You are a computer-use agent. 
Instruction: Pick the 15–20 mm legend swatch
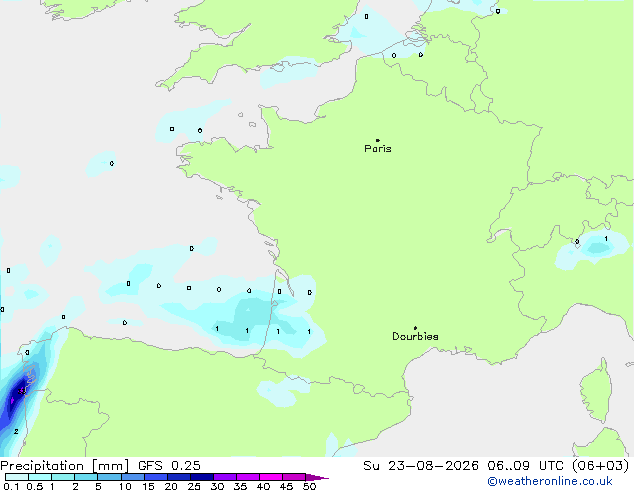coord(156,477)
